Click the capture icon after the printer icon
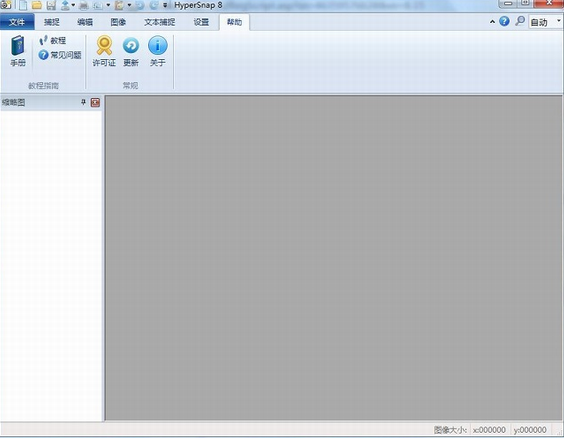Screen dimensions: 564x438 click(x=98, y=5)
